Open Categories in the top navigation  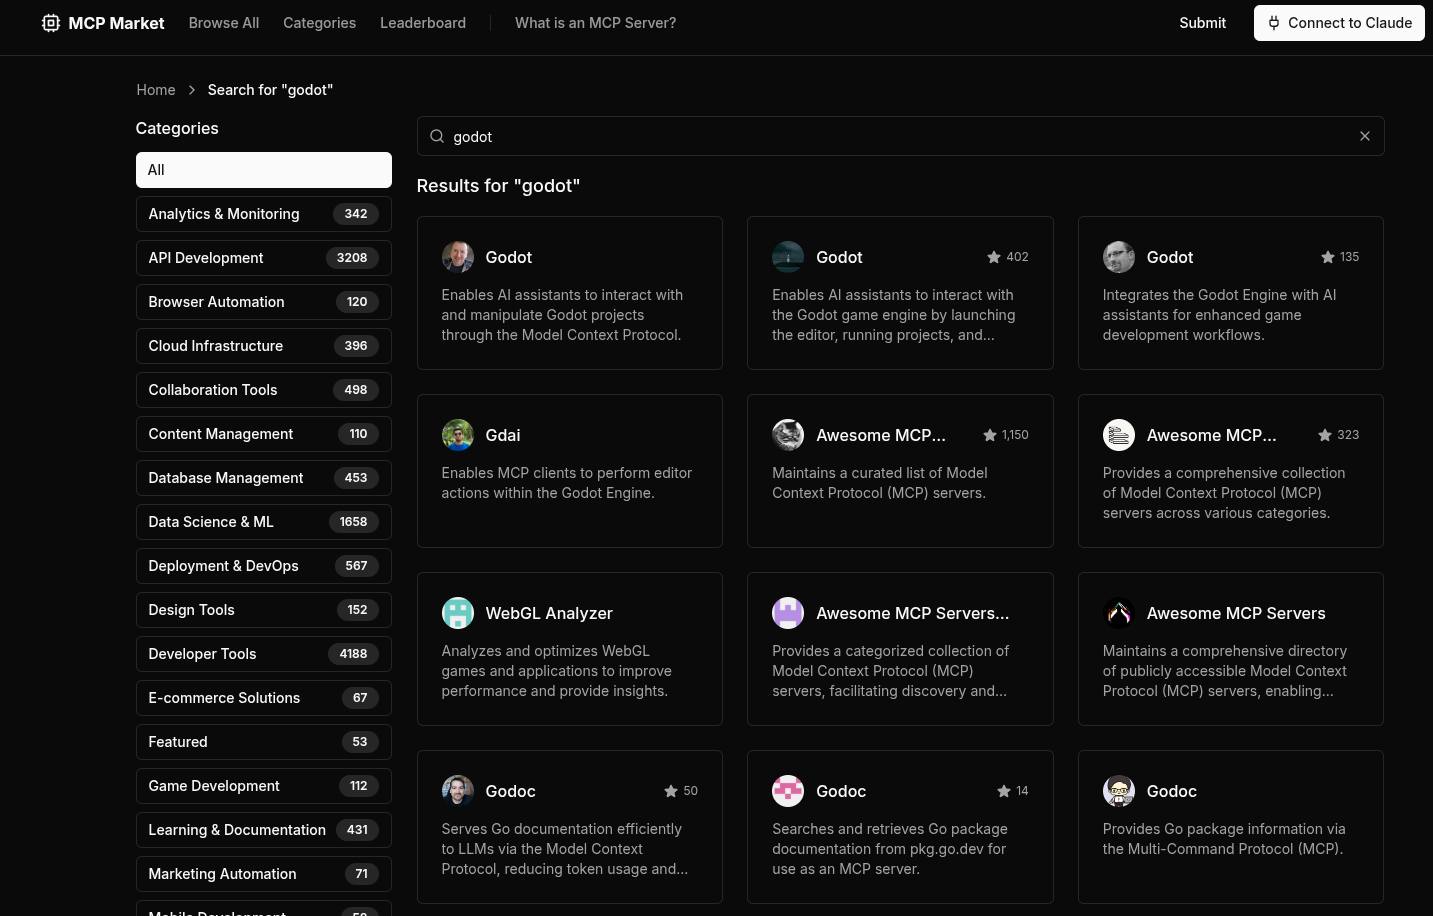click(x=319, y=23)
